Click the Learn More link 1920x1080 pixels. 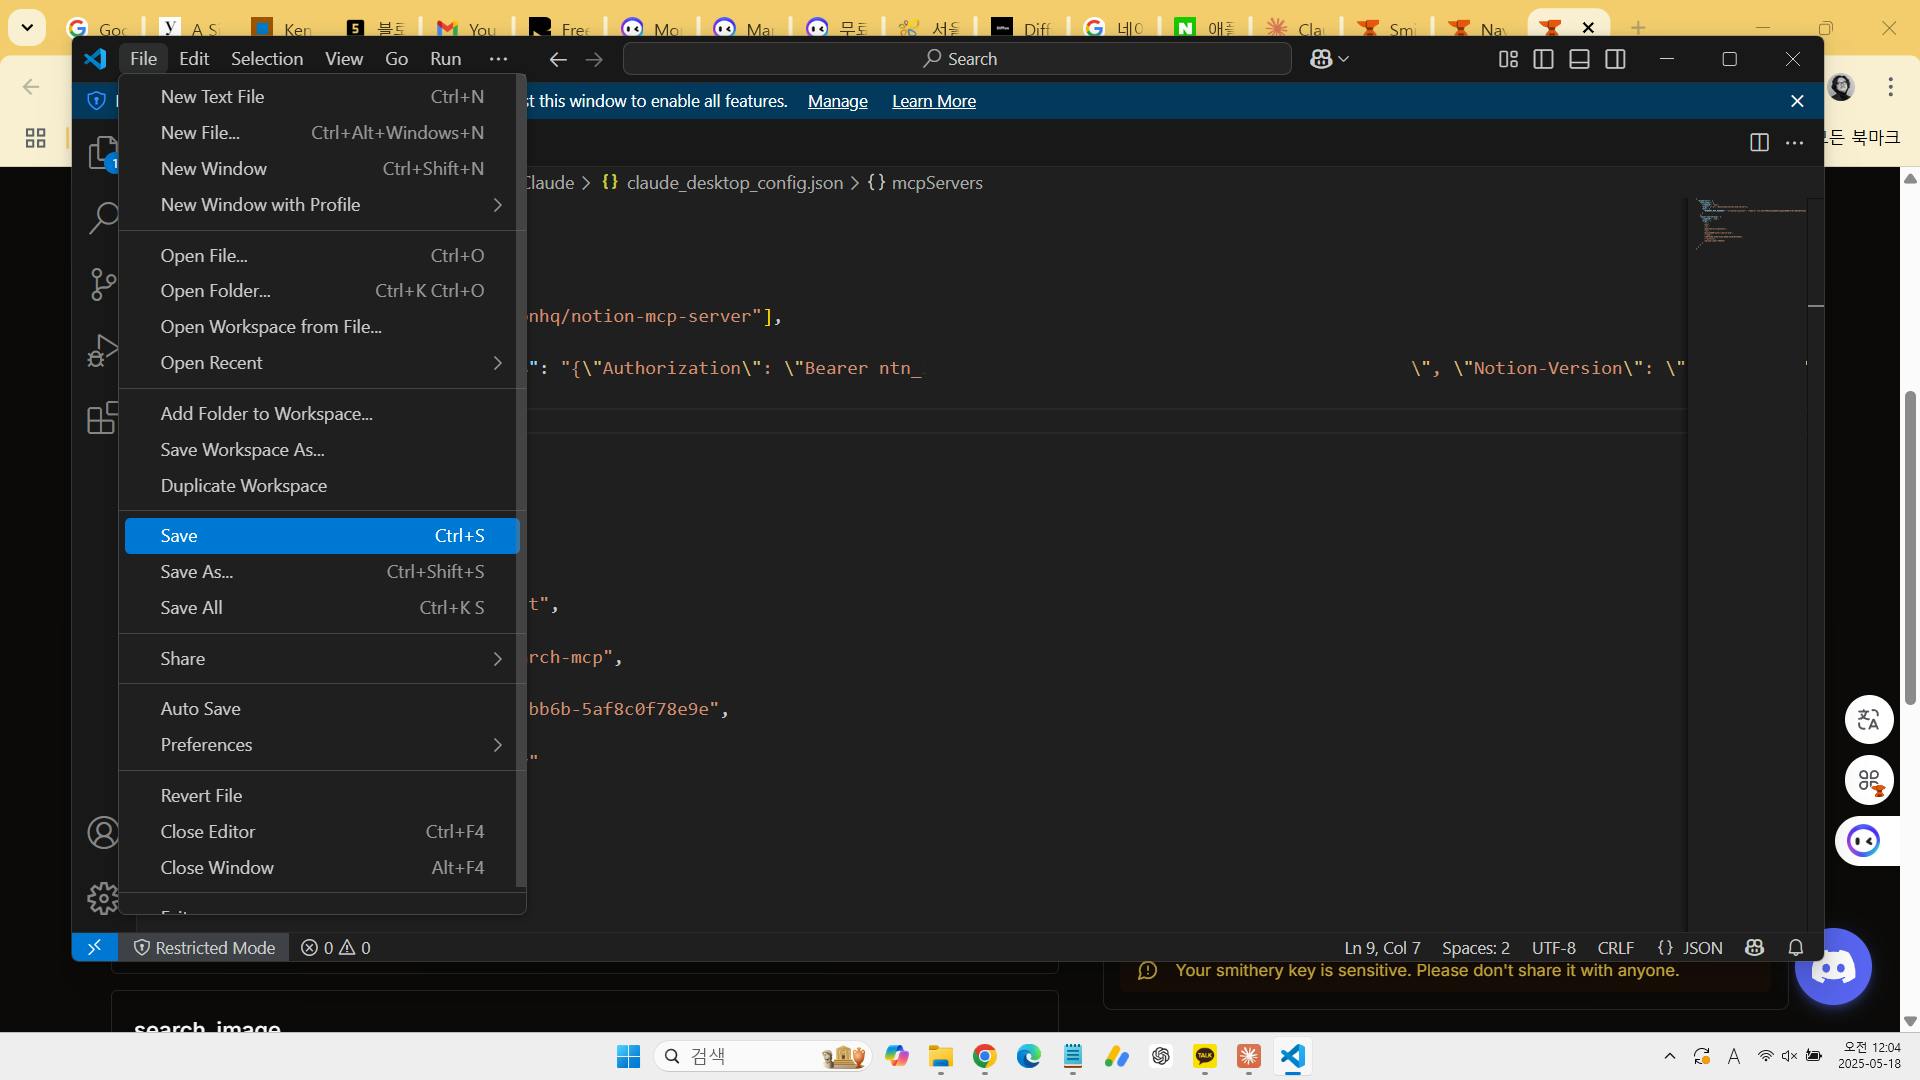[x=933, y=101]
